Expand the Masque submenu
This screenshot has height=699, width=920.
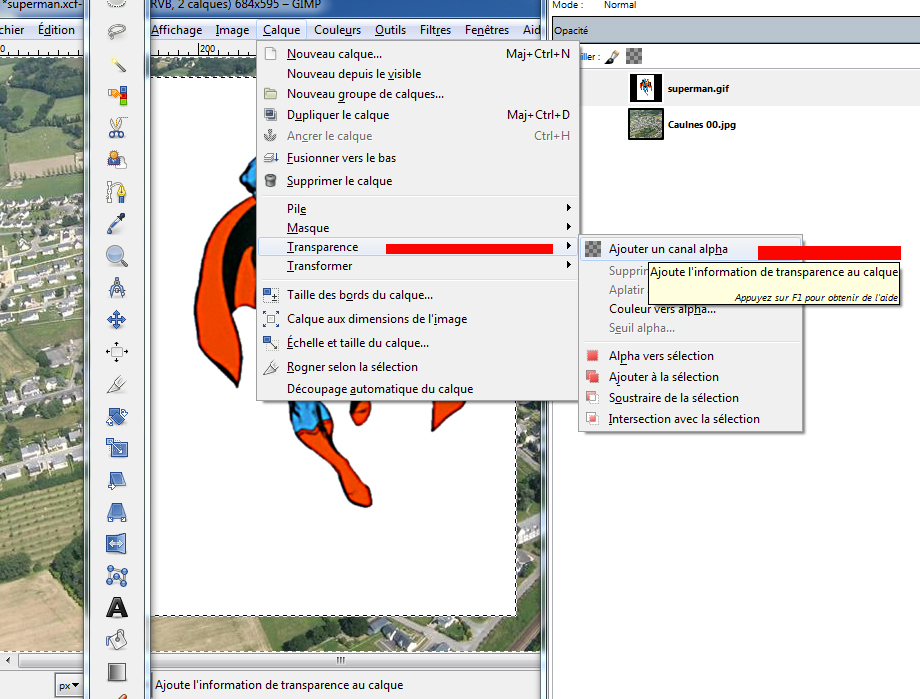tap(418, 228)
